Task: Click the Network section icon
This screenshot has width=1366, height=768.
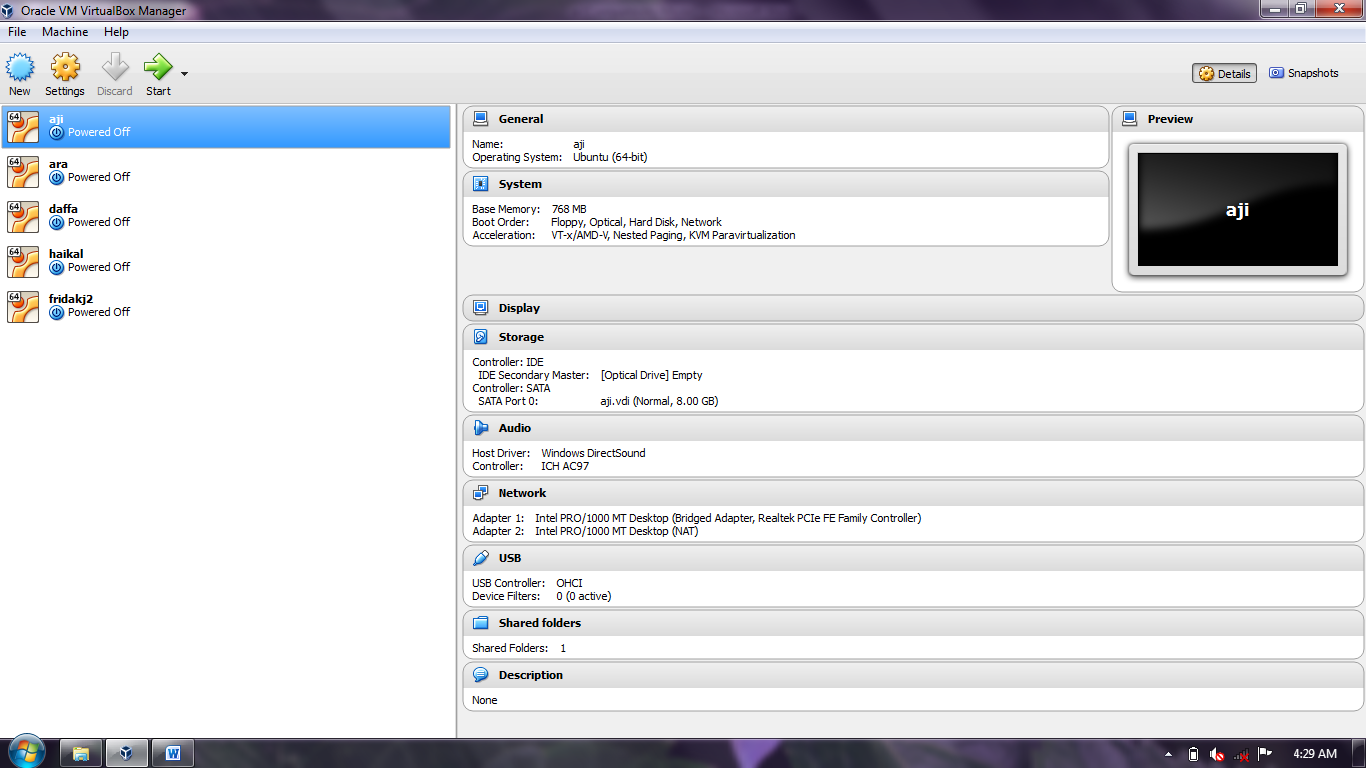Action: [480, 493]
